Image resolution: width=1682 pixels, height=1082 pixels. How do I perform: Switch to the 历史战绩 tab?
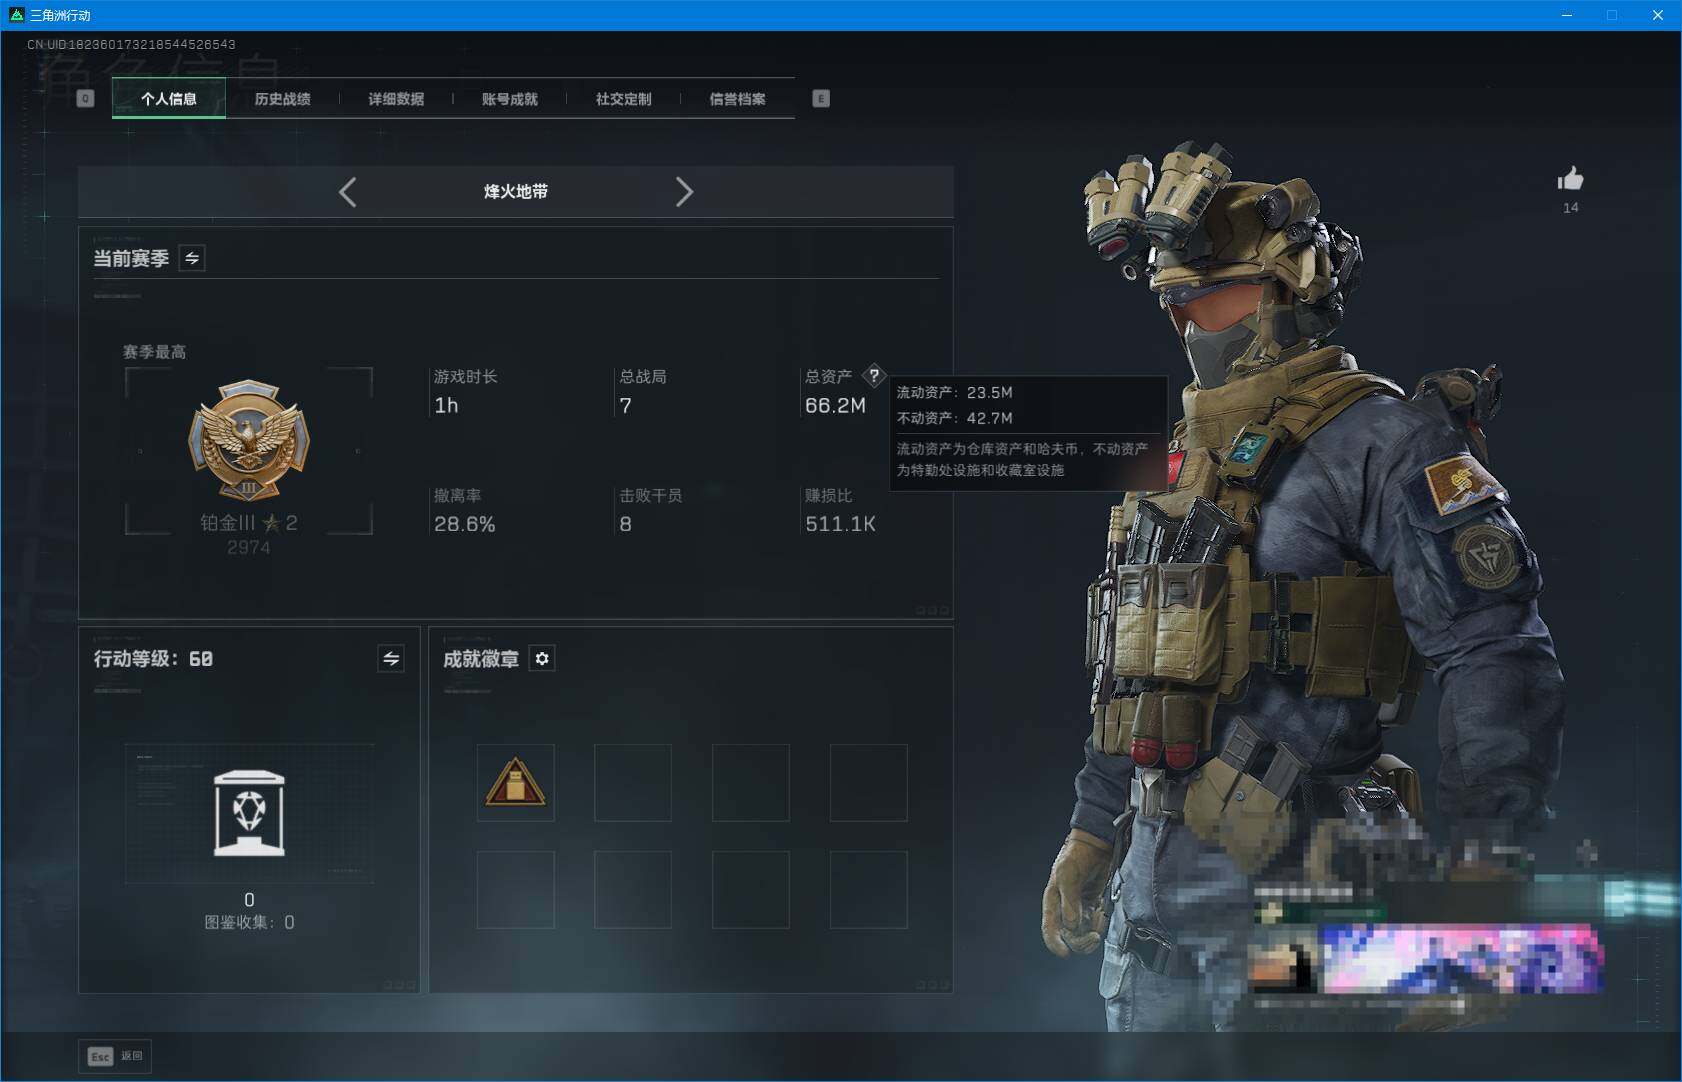(x=283, y=98)
